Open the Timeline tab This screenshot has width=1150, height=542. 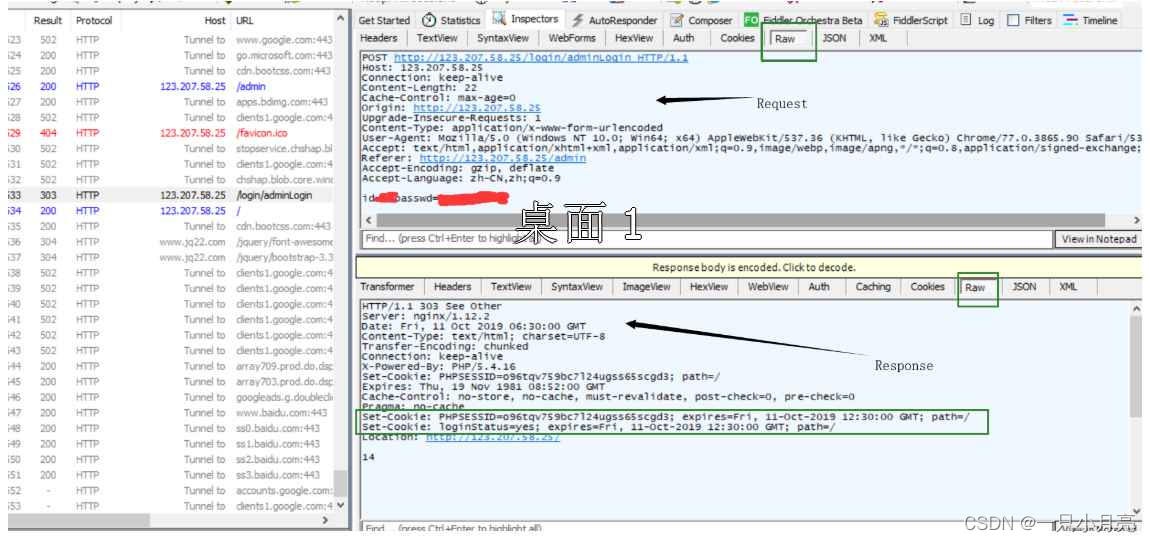click(x=1091, y=20)
